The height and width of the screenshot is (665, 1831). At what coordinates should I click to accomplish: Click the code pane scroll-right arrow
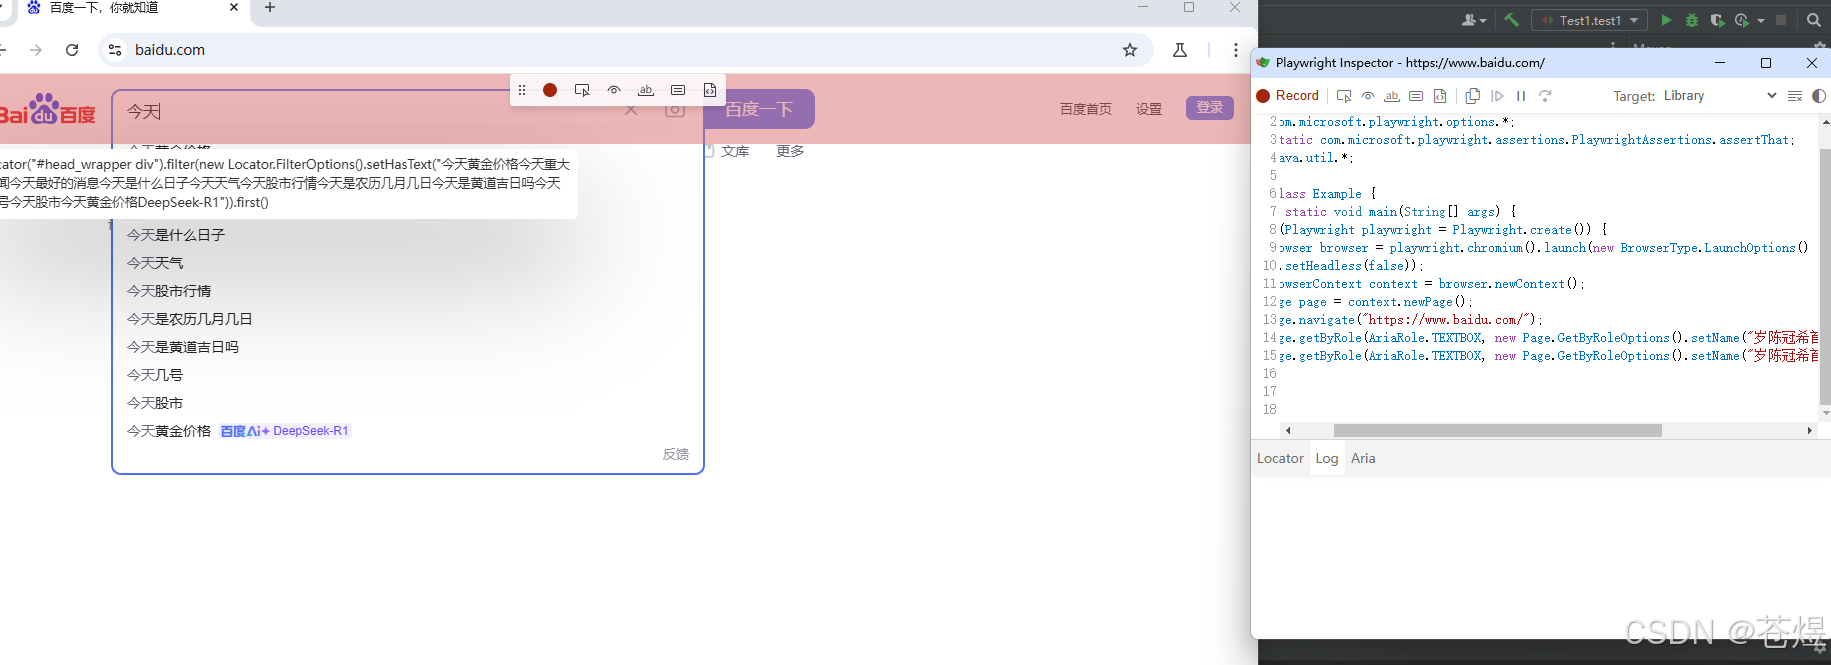(1809, 431)
